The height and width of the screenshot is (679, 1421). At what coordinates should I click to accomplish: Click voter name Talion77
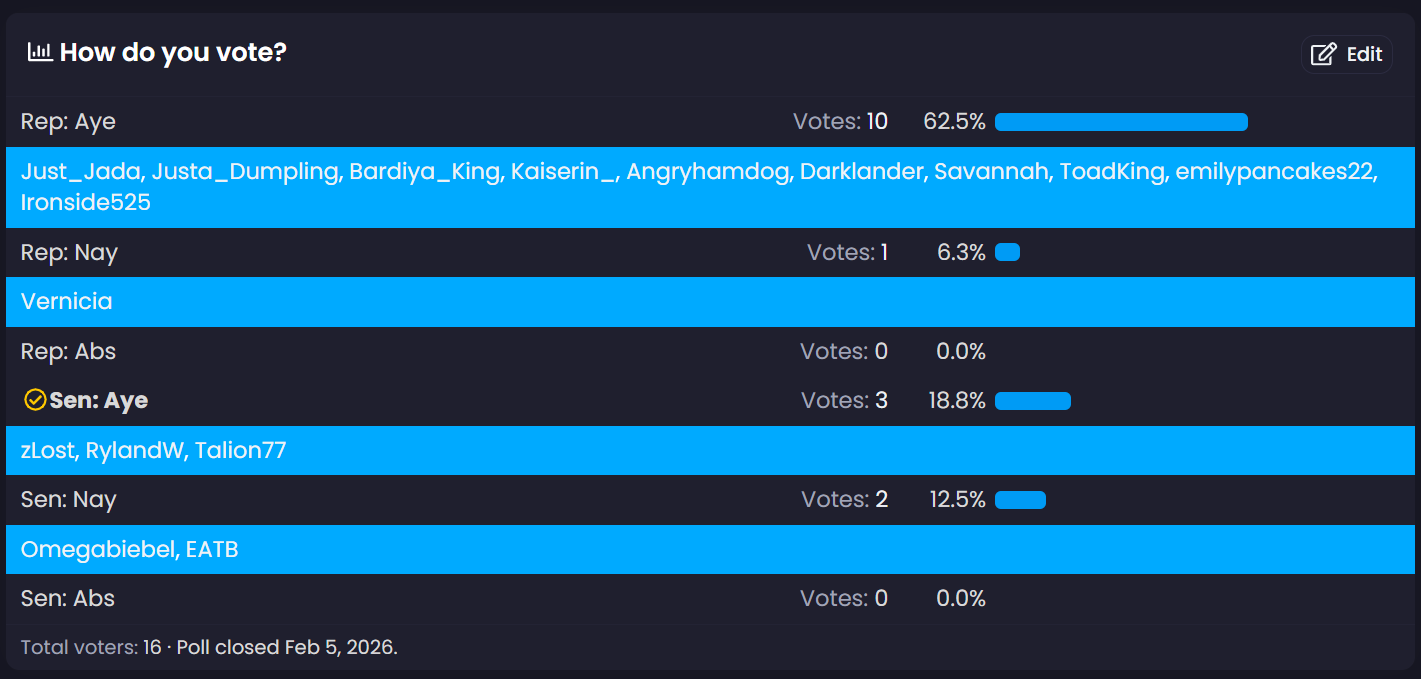[x=241, y=451]
